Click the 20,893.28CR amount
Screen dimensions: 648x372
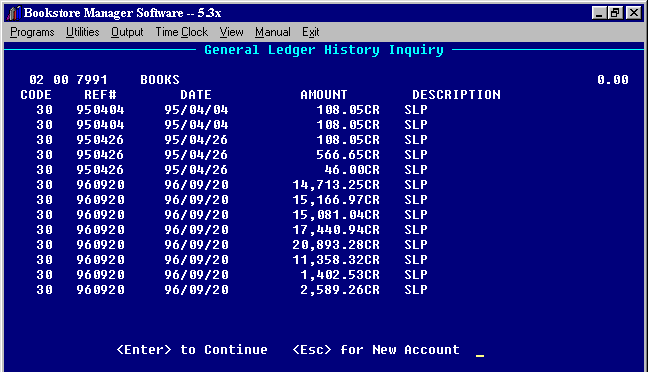336,245
